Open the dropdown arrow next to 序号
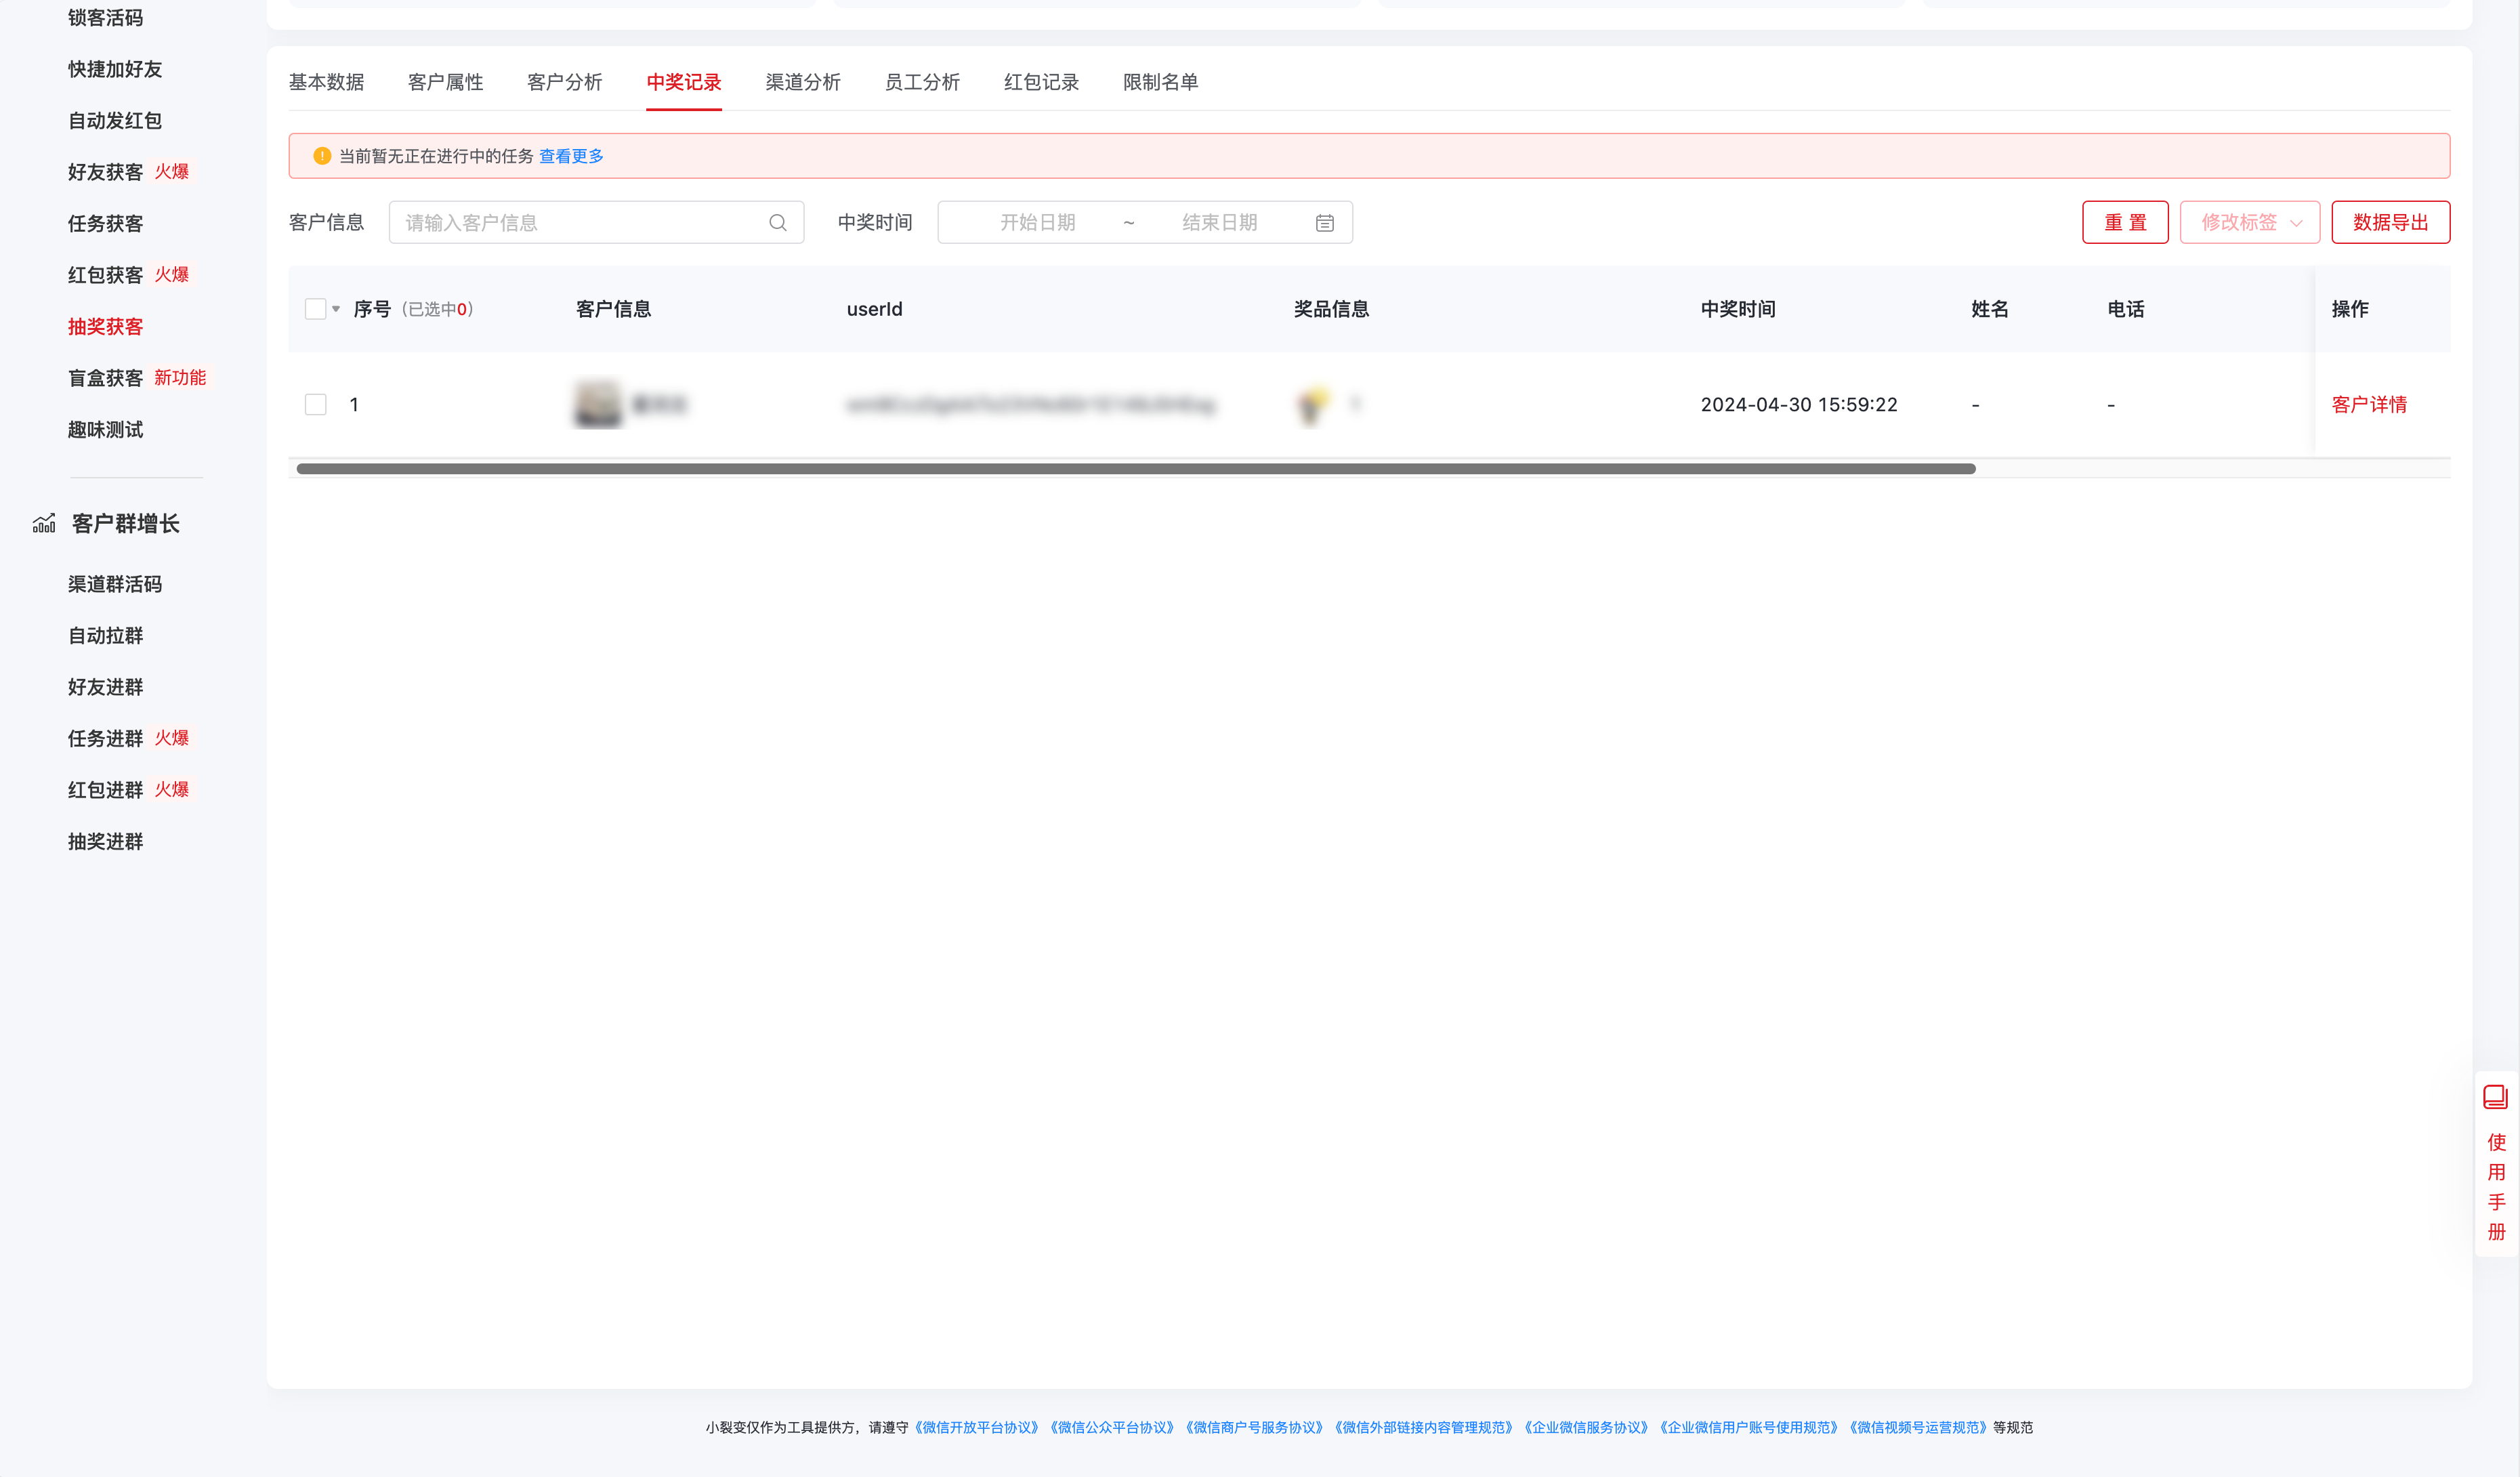 (337, 310)
